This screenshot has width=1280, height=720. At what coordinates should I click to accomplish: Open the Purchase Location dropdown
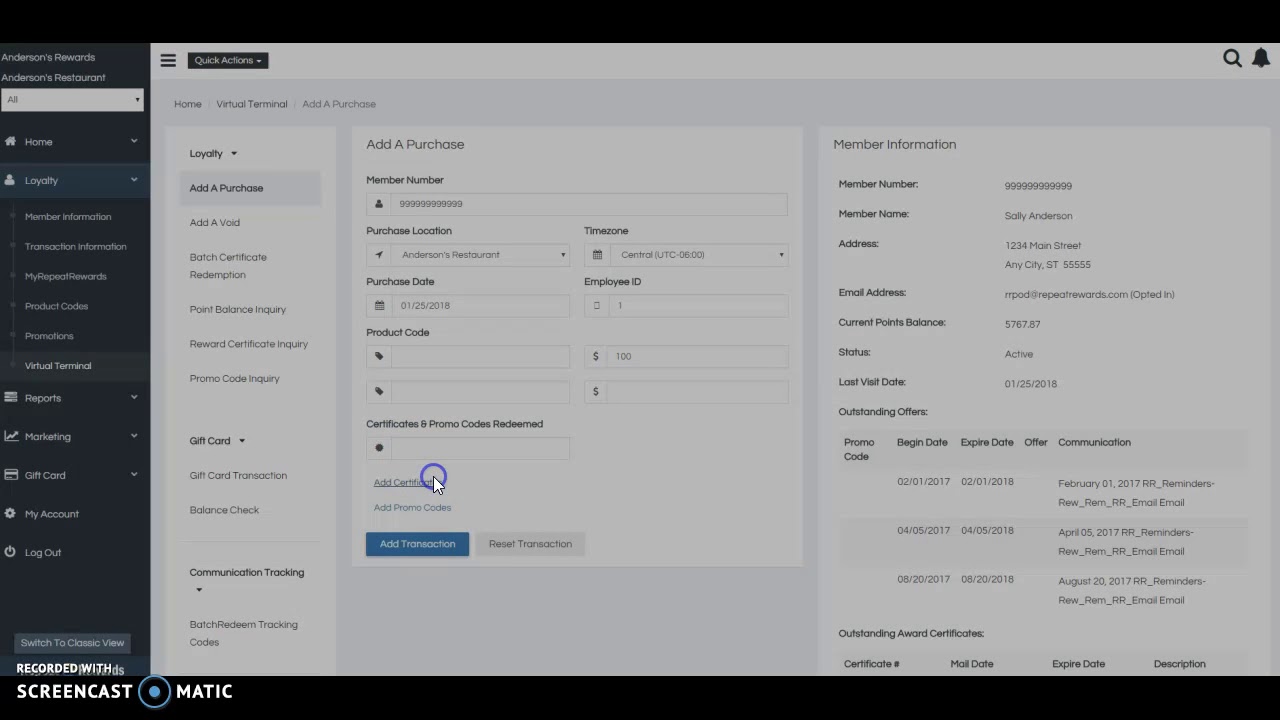pyautogui.click(x=480, y=255)
